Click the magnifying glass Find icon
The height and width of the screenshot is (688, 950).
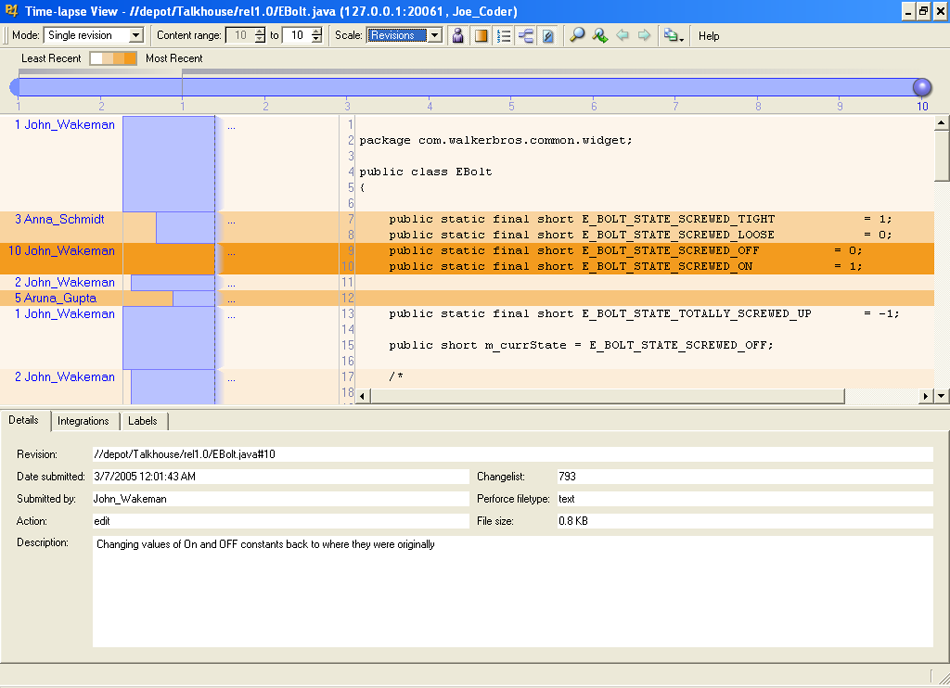pyautogui.click(x=577, y=36)
